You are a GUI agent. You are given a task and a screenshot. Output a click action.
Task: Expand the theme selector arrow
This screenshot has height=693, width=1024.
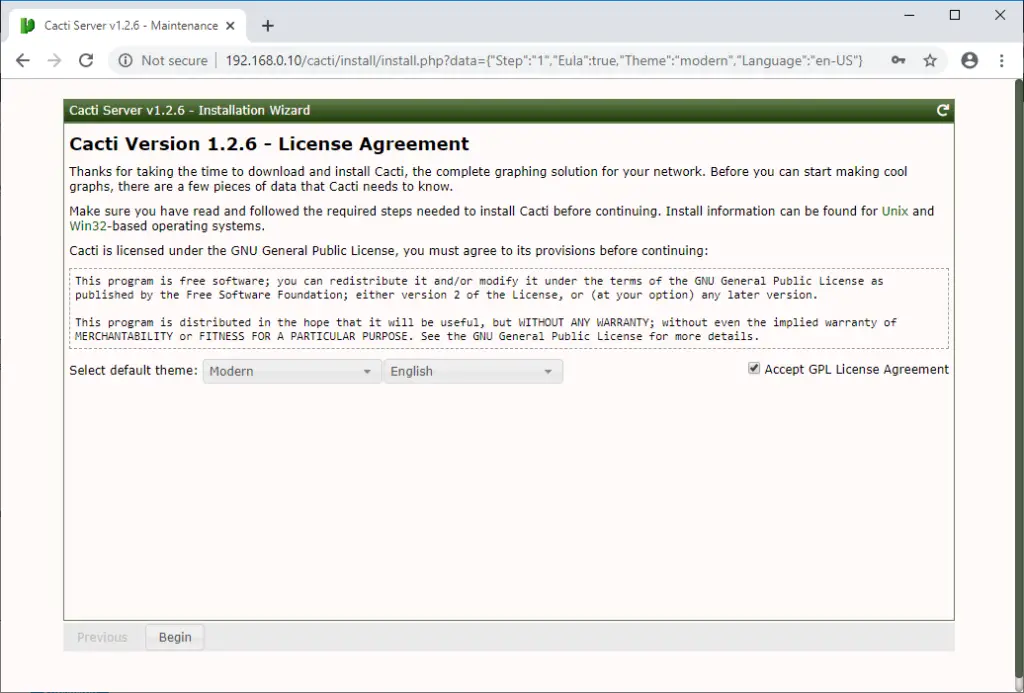point(365,371)
